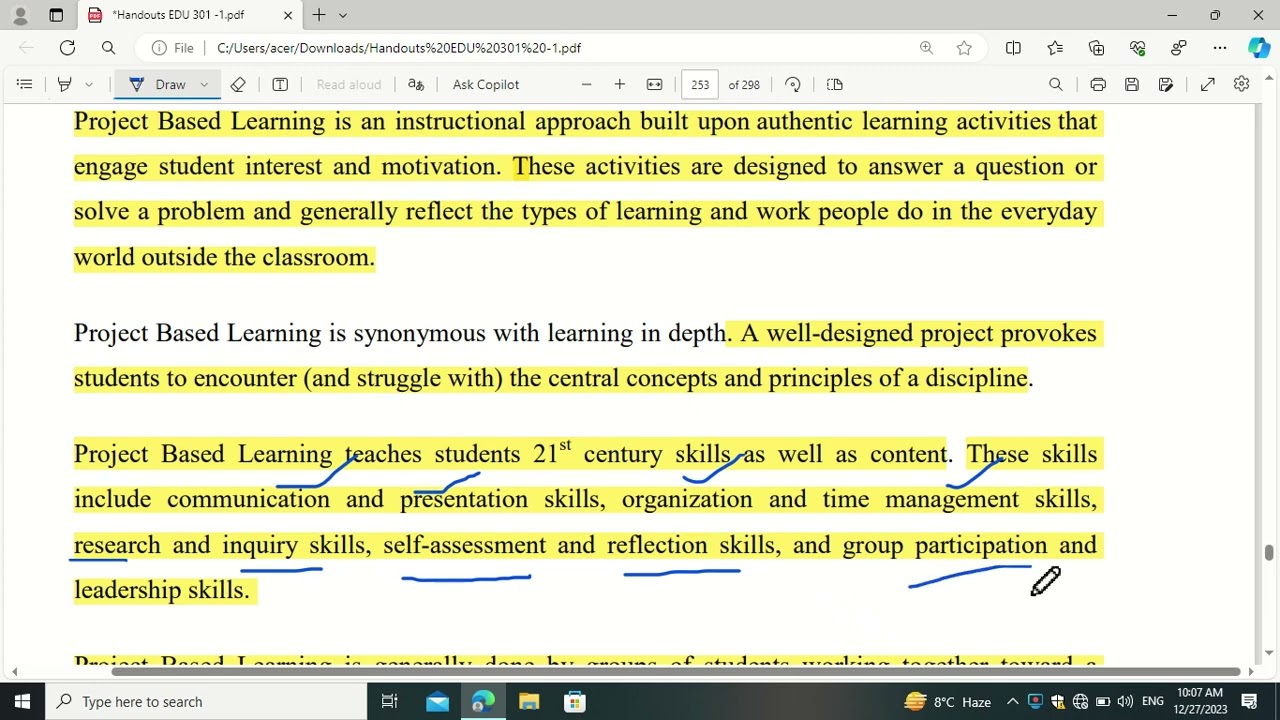Show hidden system tray icons
1280x720 pixels.
point(1012,702)
